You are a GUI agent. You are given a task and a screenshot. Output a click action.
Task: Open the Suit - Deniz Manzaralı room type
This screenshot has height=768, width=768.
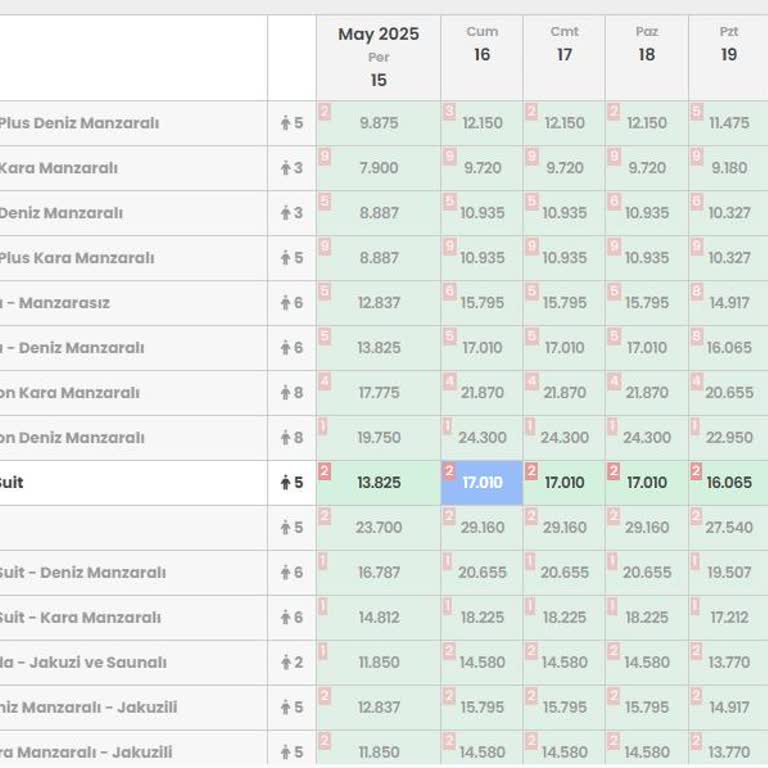point(82,573)
